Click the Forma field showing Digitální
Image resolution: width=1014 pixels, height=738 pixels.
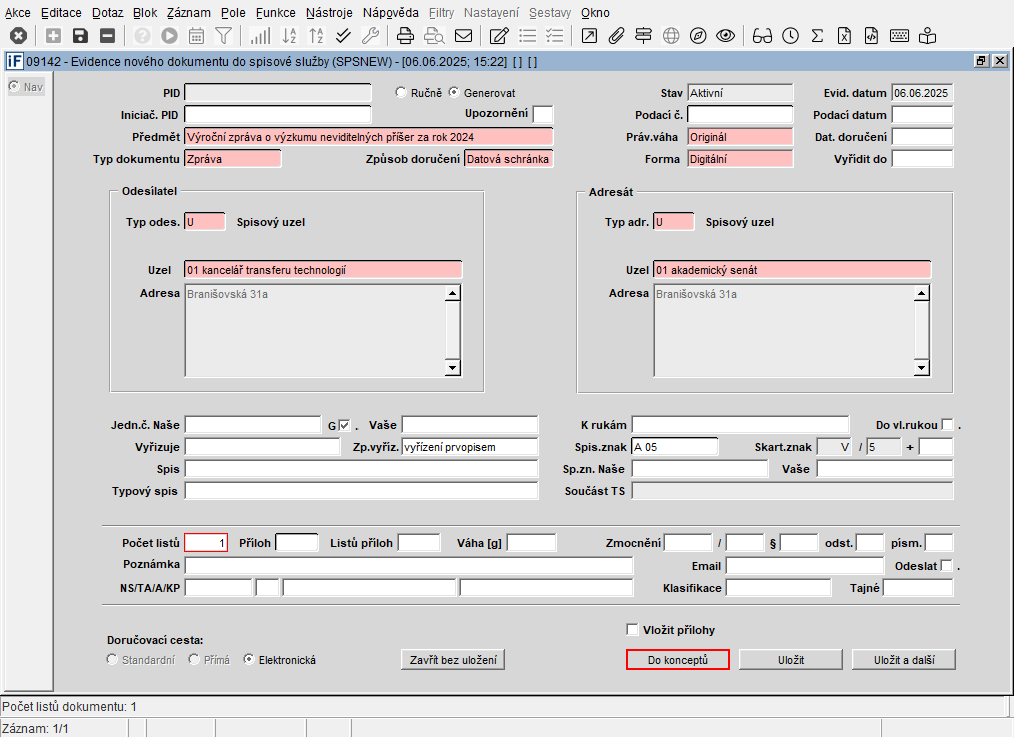click(x=740, y=158)
